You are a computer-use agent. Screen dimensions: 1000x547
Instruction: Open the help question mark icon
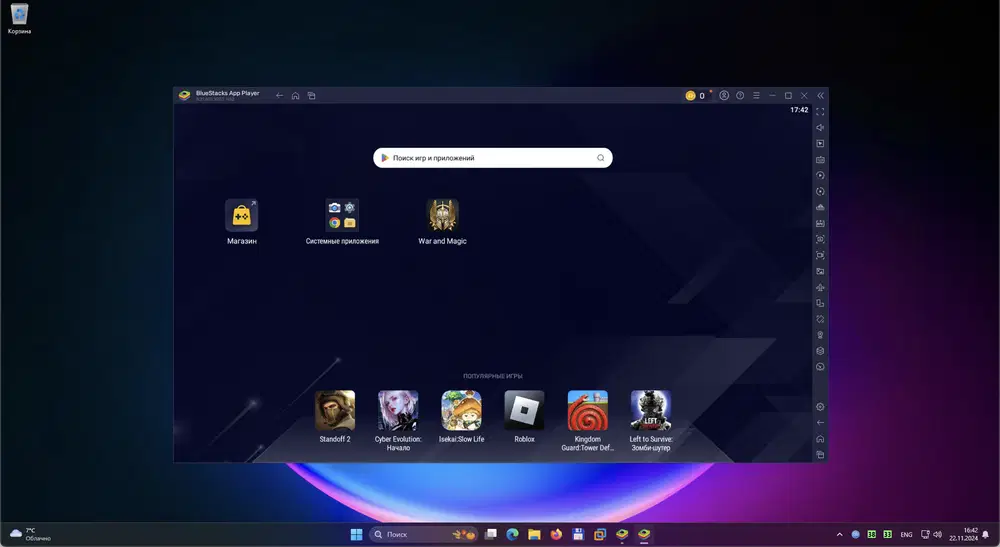point(740,96)
